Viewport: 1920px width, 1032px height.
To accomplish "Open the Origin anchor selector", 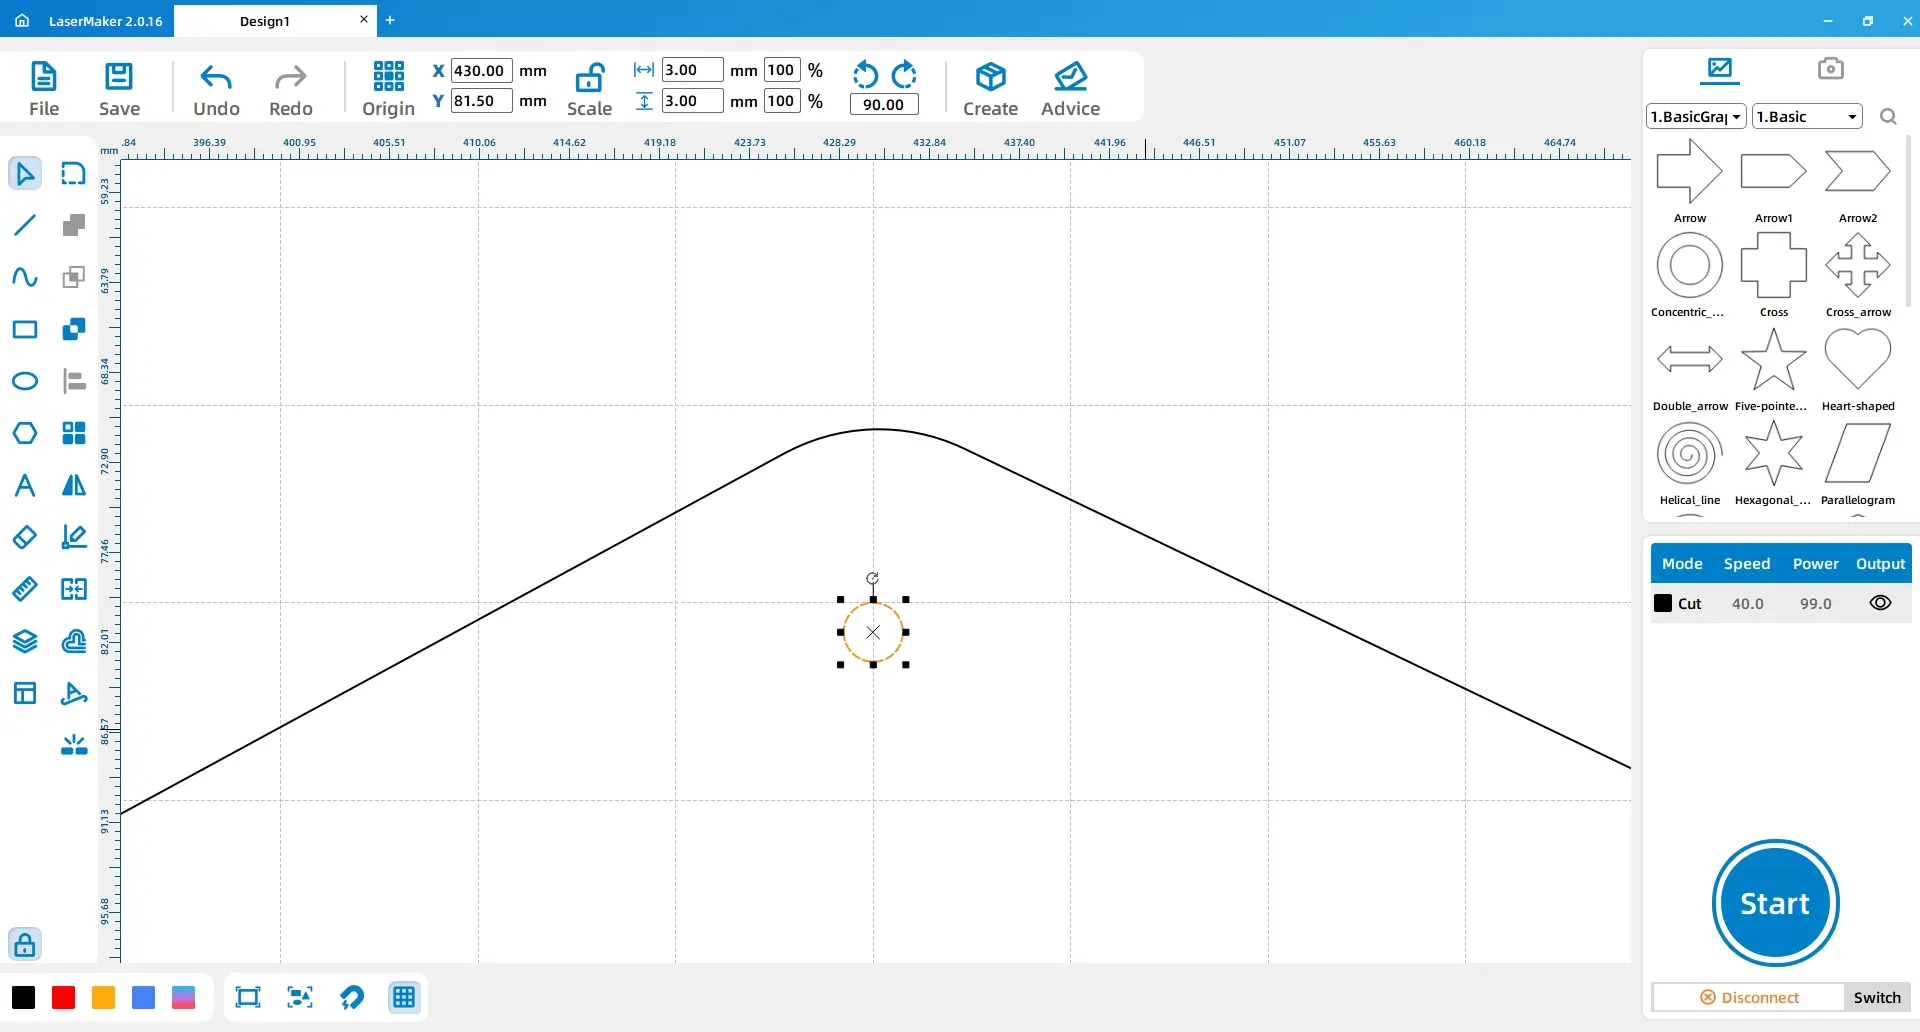I will pyautogui.click(x=388, y=89).
